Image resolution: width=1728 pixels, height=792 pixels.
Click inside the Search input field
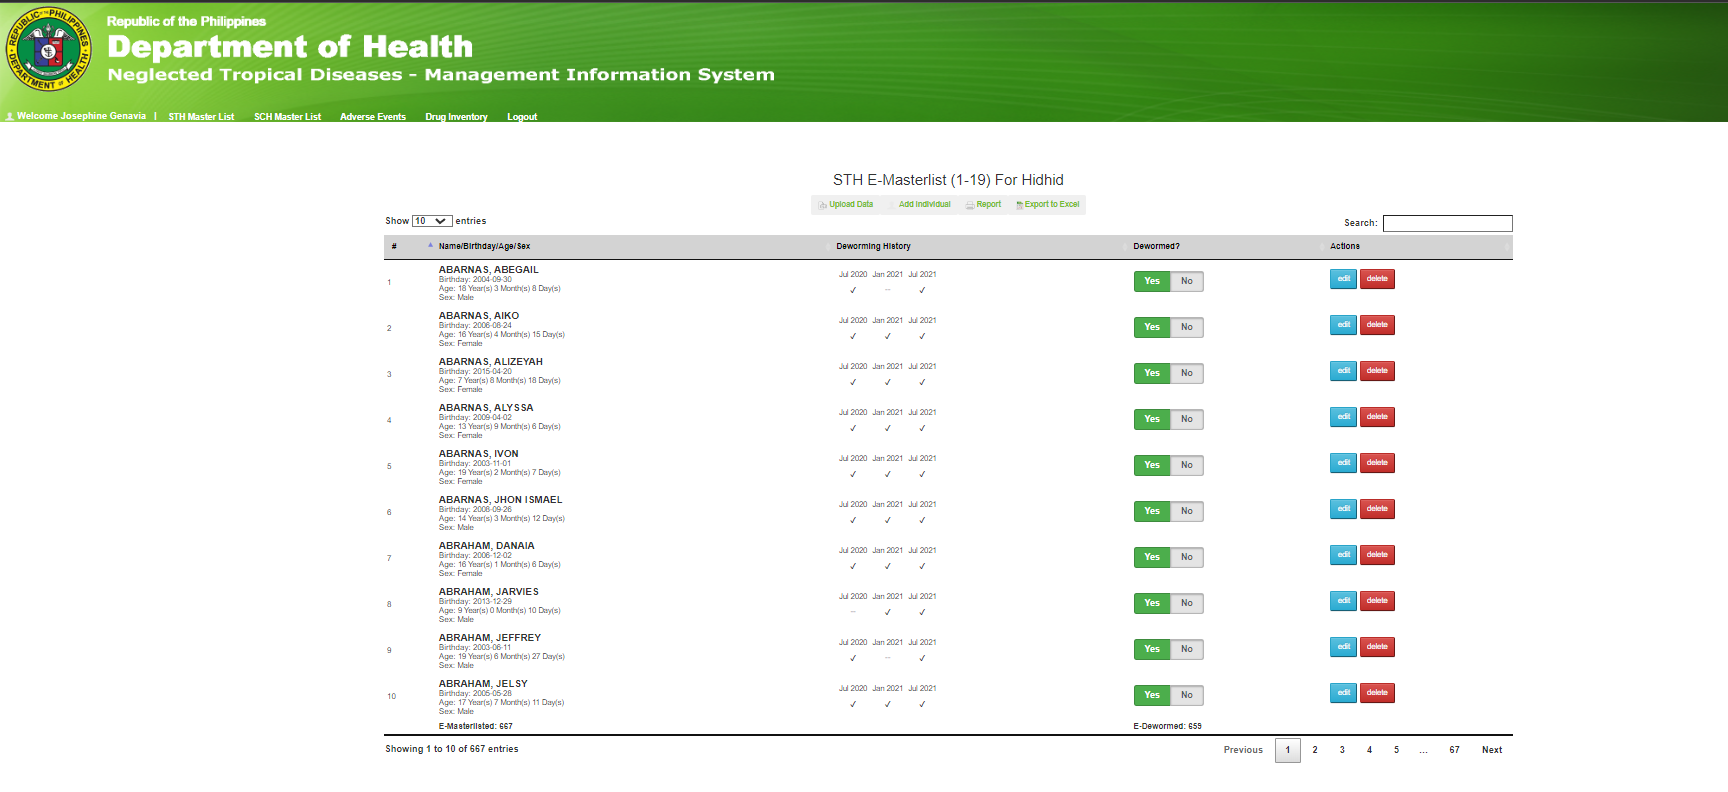click(x=1447, y=223)
